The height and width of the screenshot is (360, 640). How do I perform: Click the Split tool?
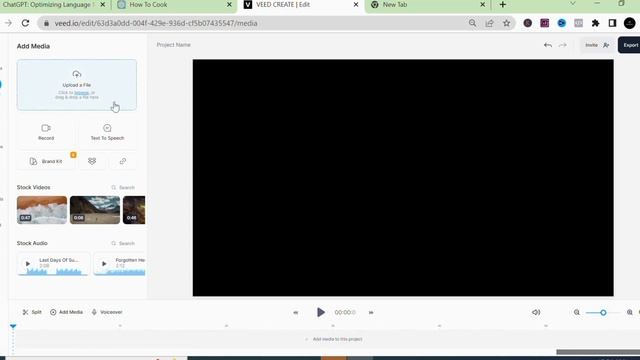tap(32, 312)
